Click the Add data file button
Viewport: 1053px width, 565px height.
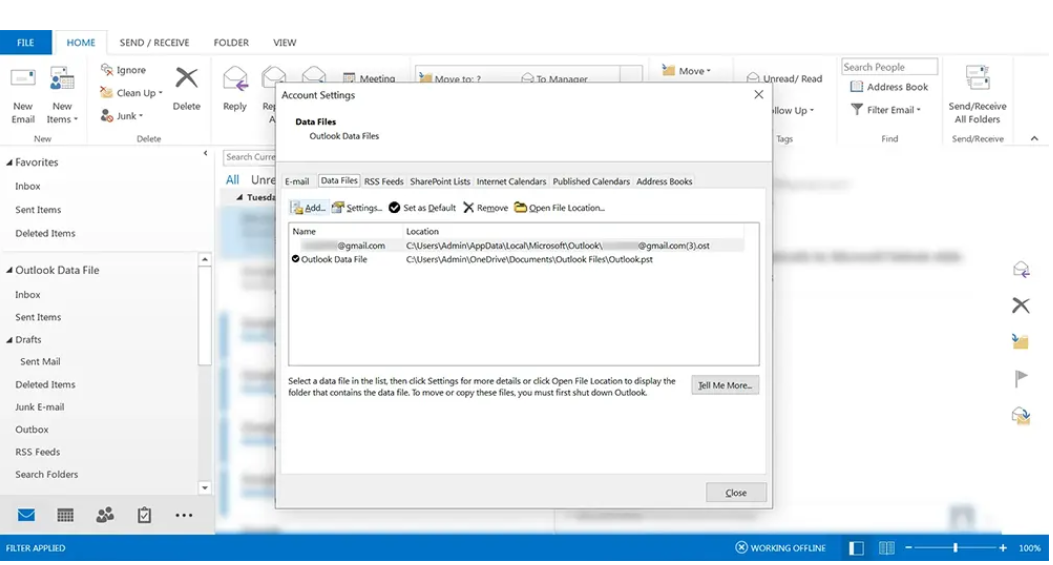click(308, 208)
